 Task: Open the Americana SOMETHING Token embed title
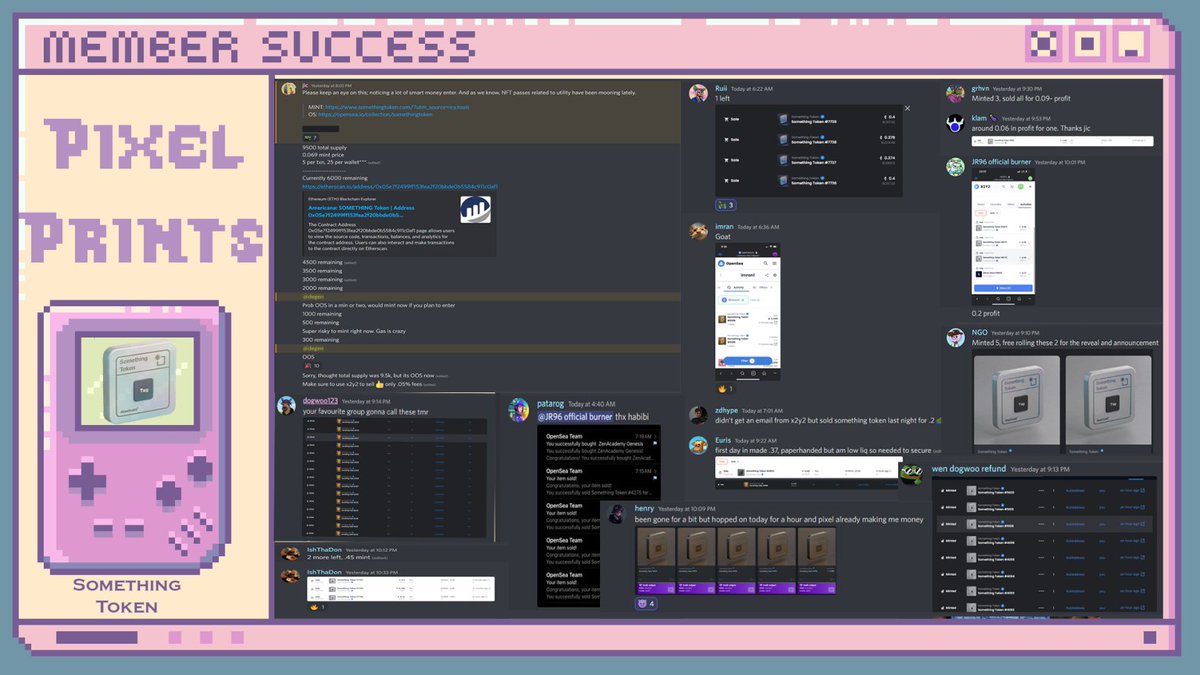pos(361,211)
